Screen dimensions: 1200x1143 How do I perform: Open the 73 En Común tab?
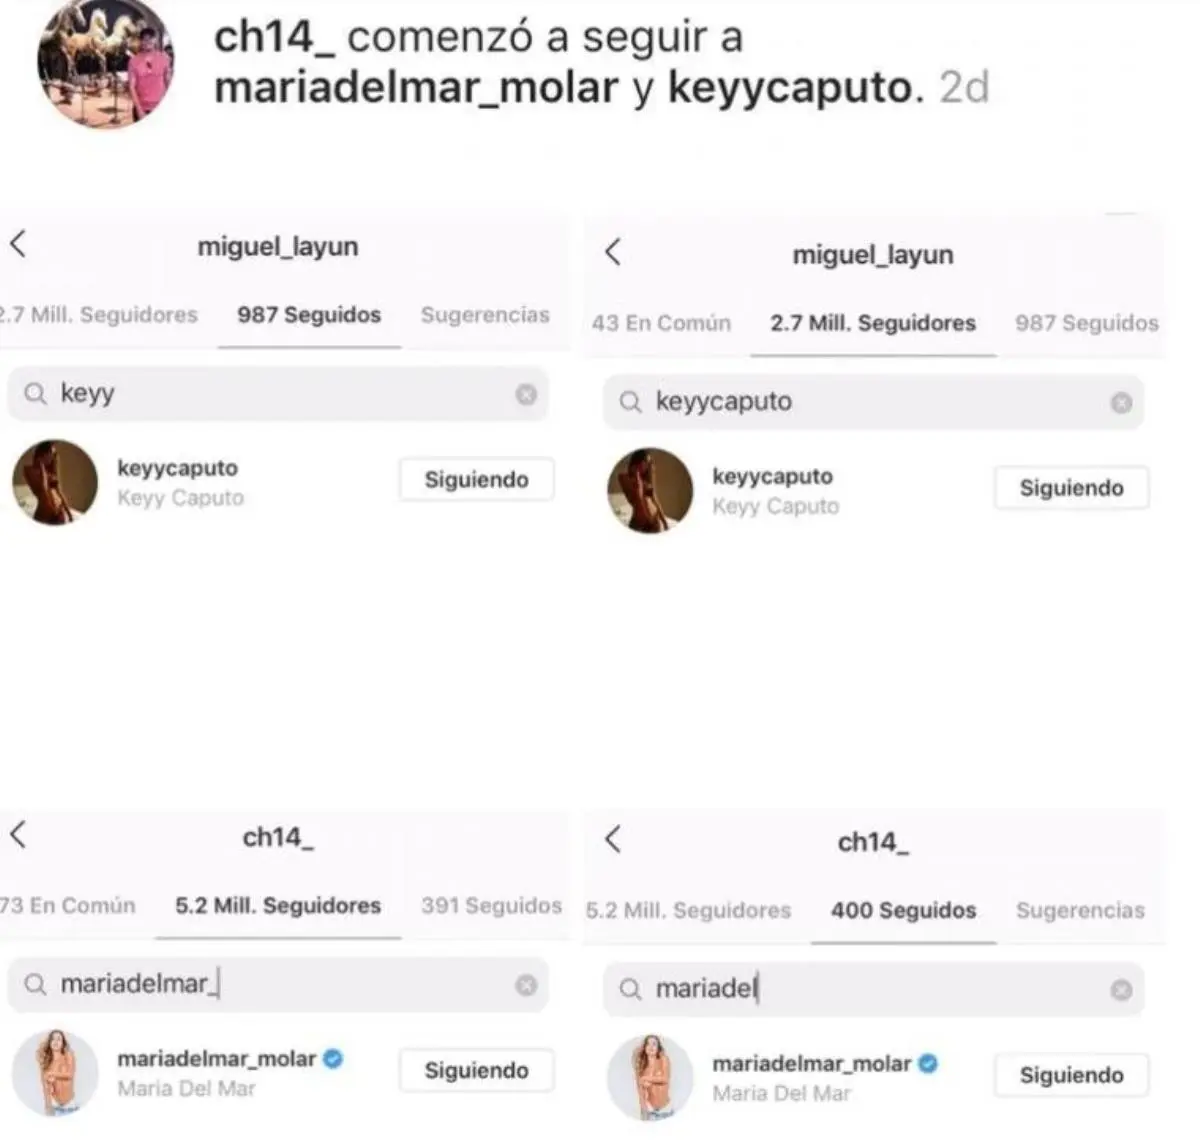[x=67, y=905]
